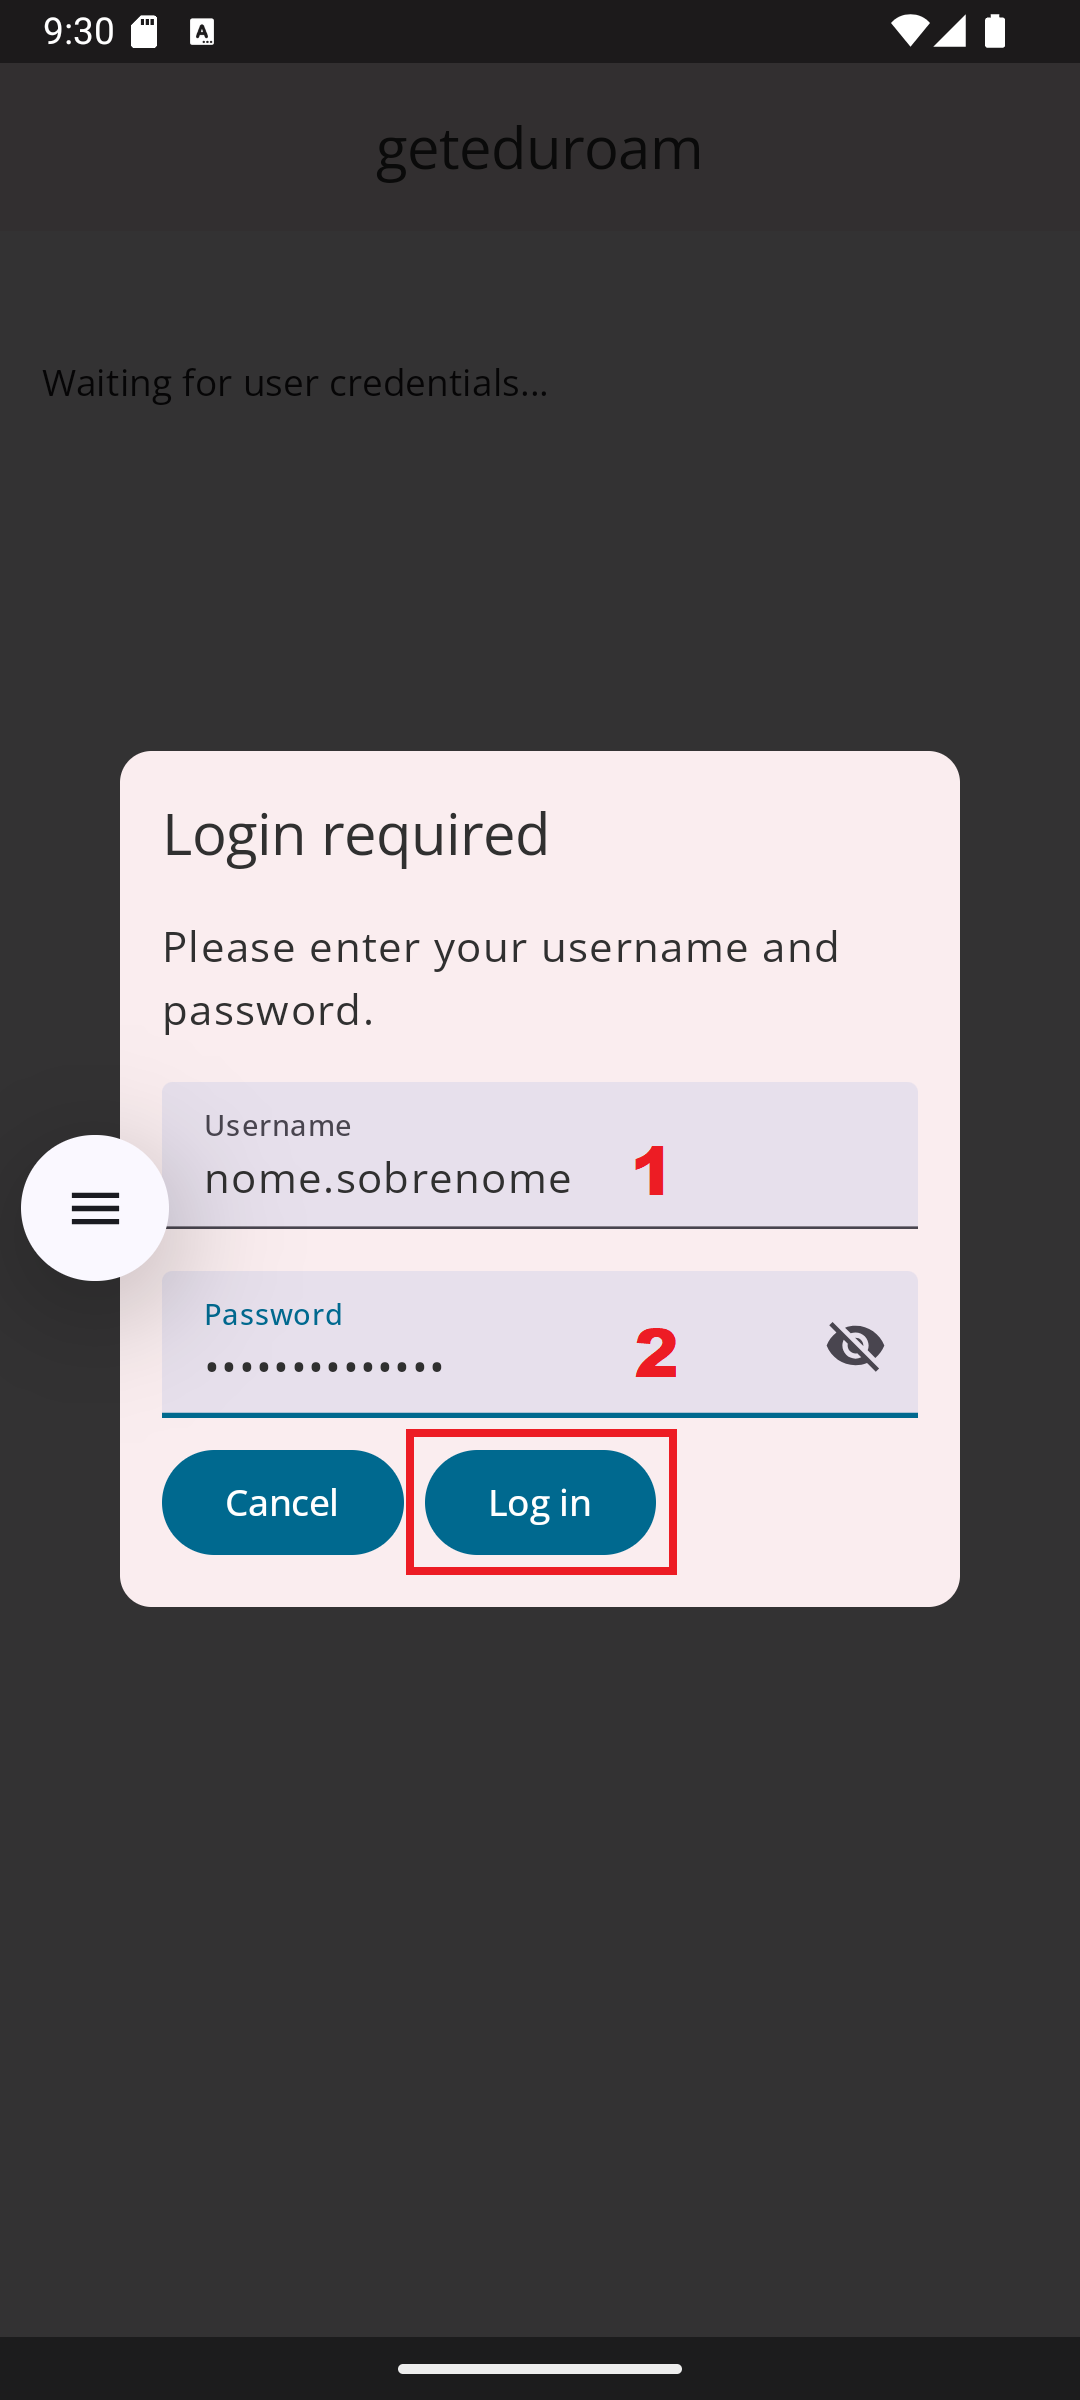Tap the 9:30 clock in status bar

click(x=79, y=32)
